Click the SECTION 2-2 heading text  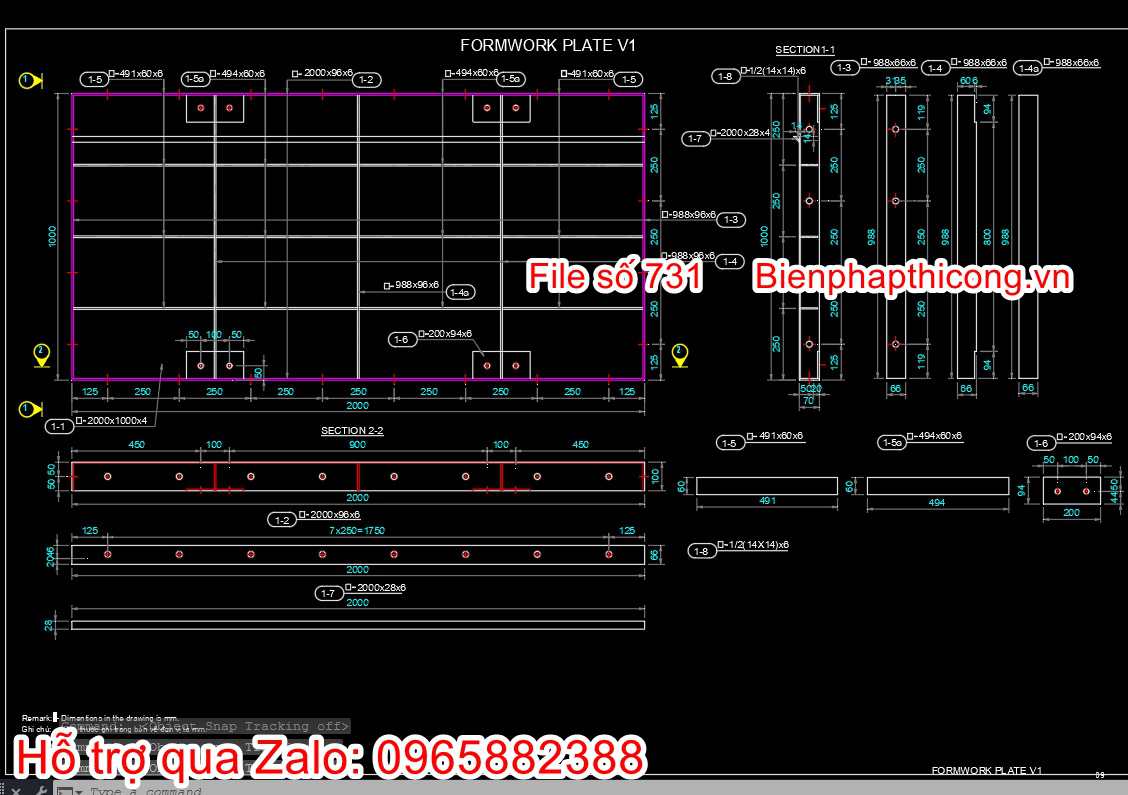pos(353,430)
